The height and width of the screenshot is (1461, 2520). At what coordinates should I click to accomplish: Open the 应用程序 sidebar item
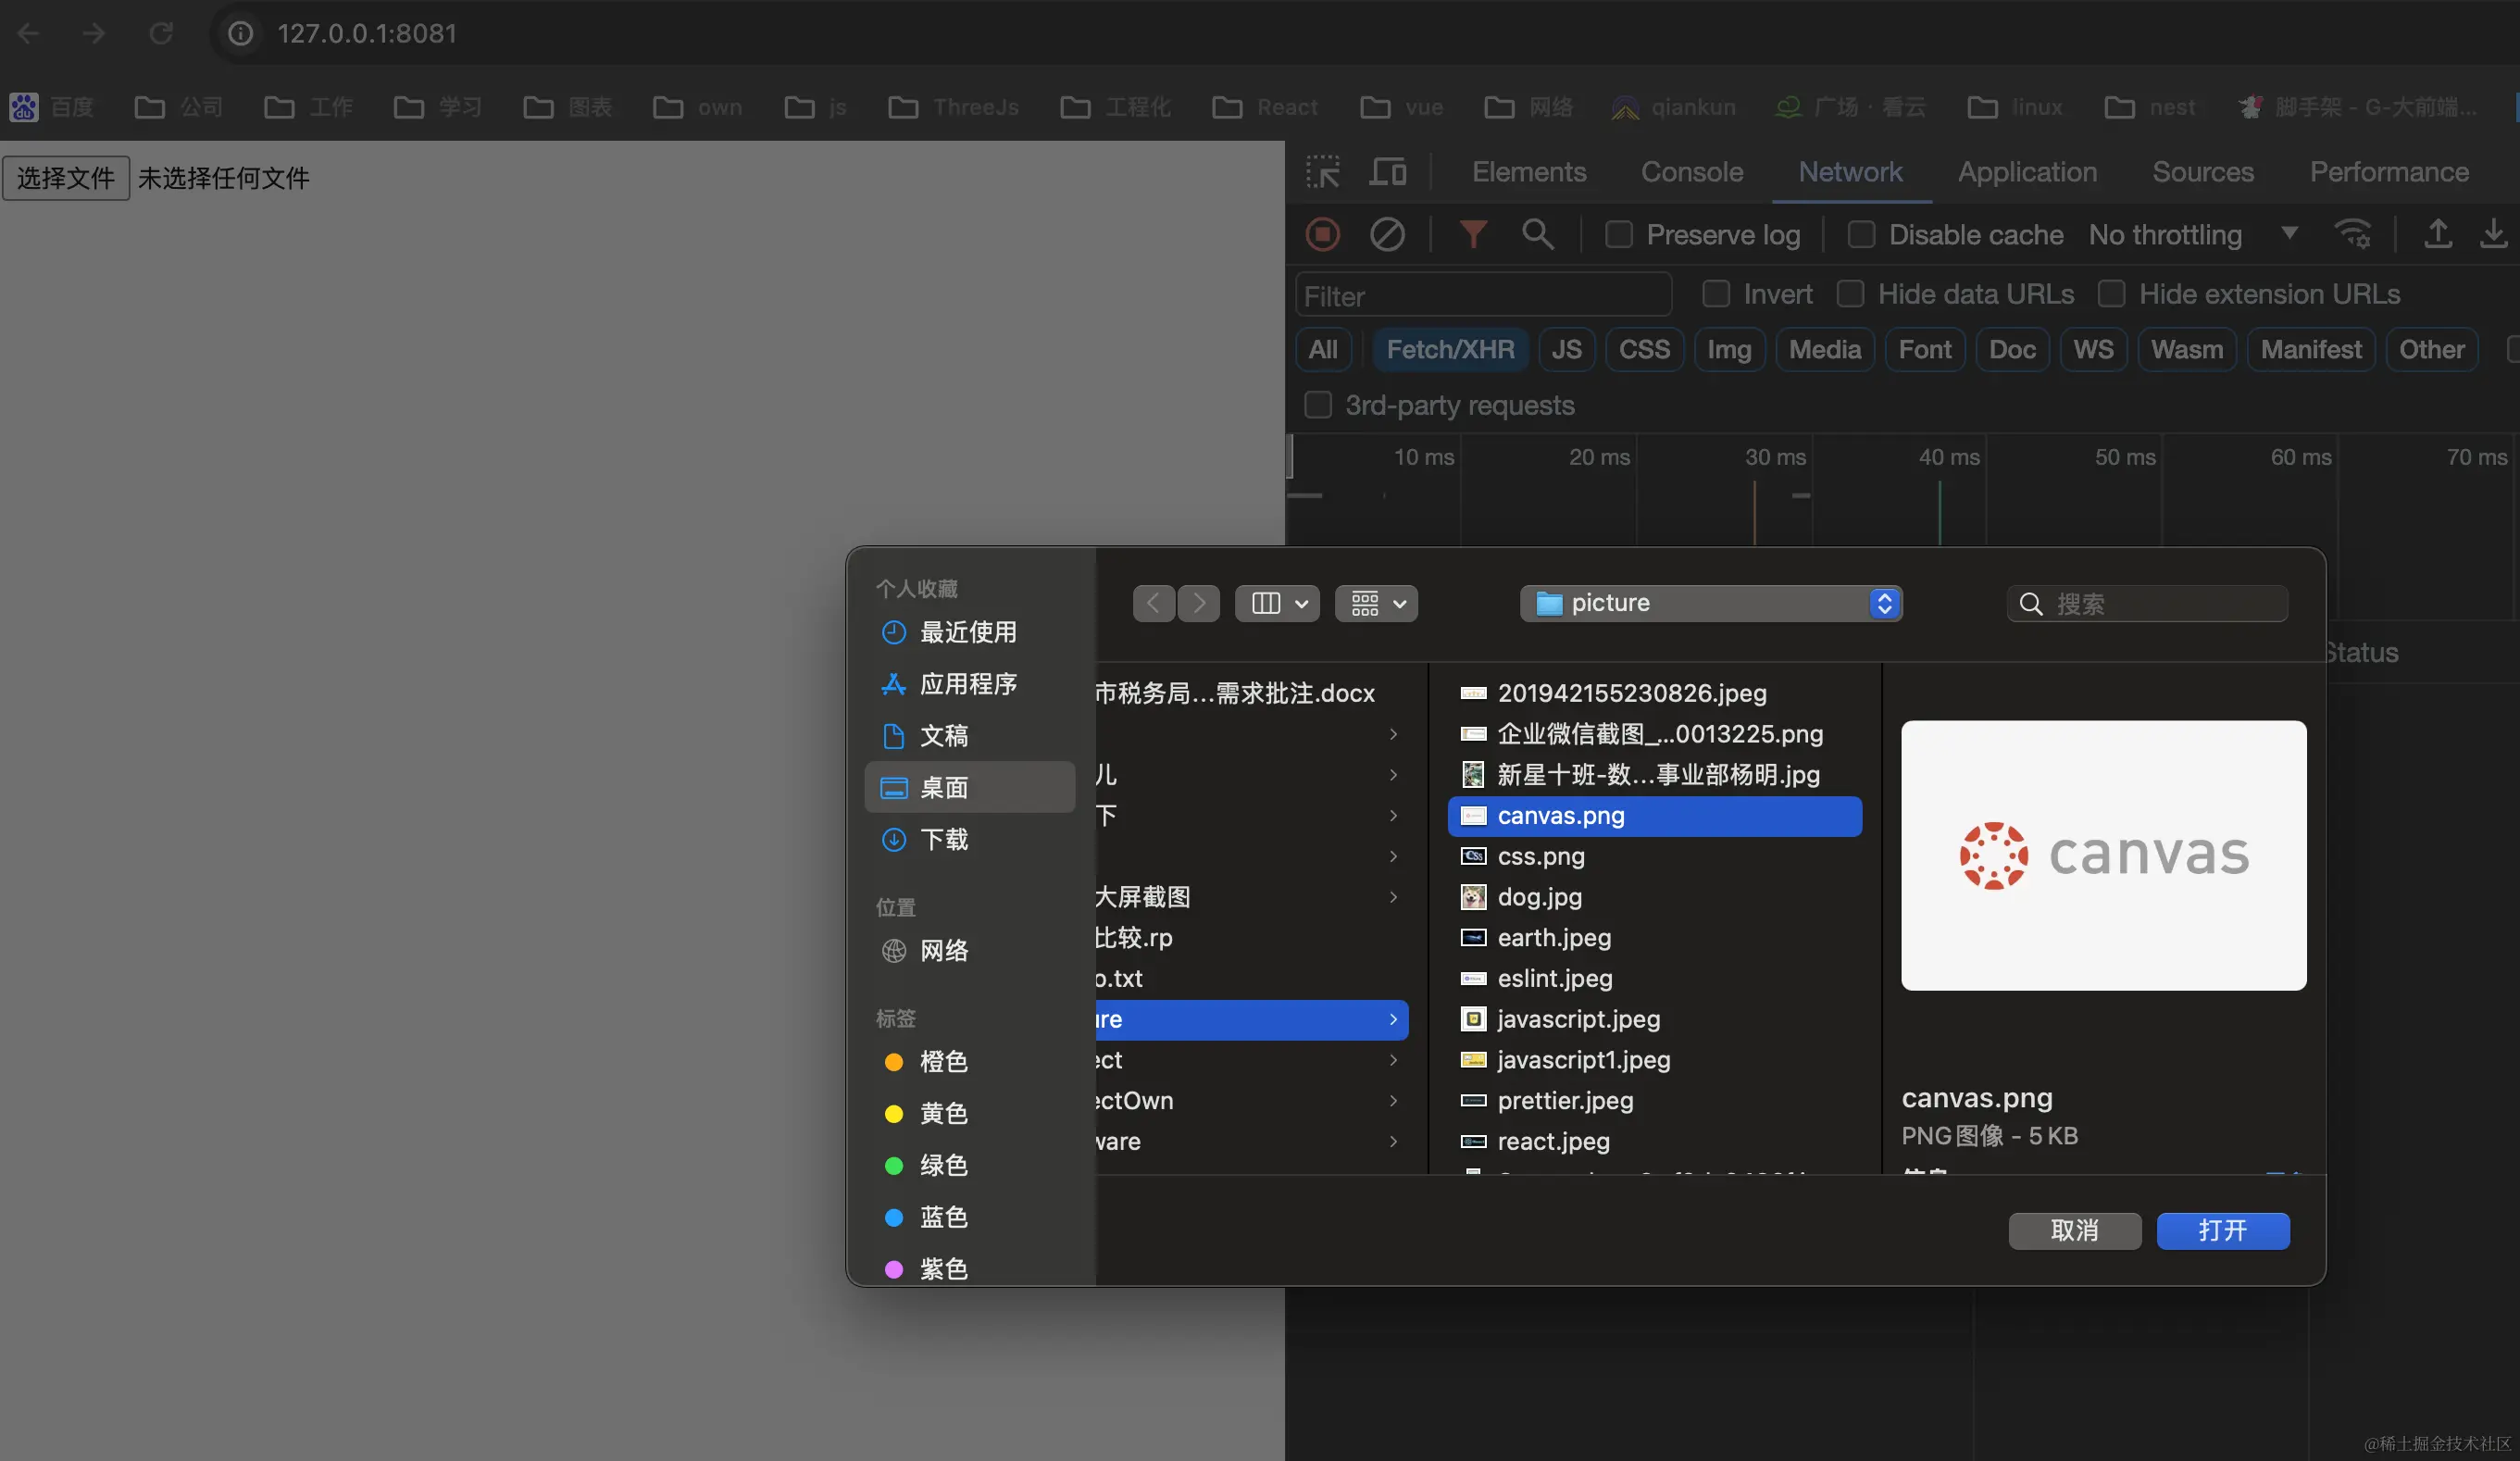coord(970,684)
